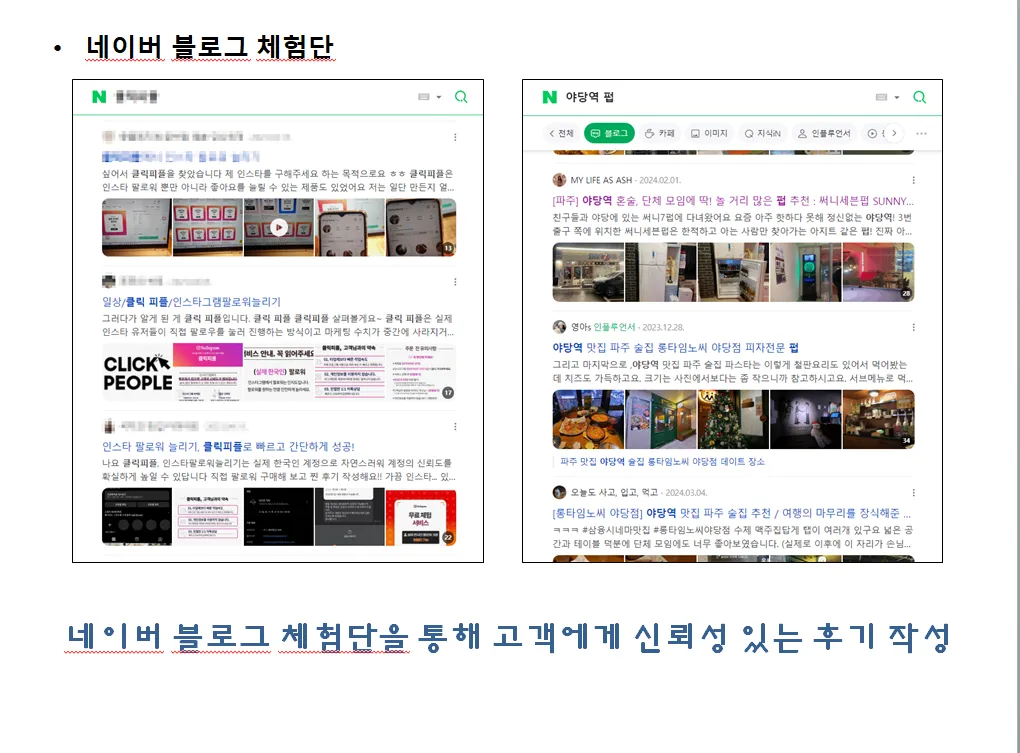Play the video thumbnail in the first left post

click(279, 228)
